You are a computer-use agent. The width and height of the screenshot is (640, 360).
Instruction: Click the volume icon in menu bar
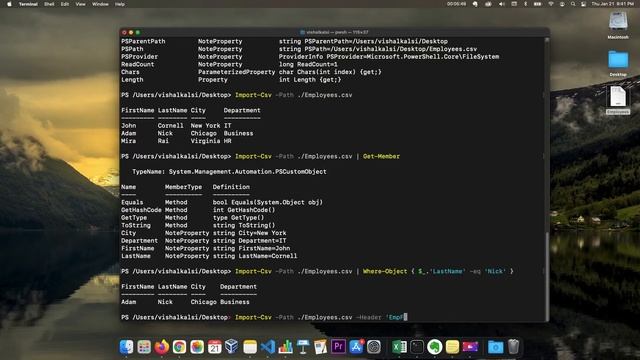pyautogui.click(x=502, y=4)
